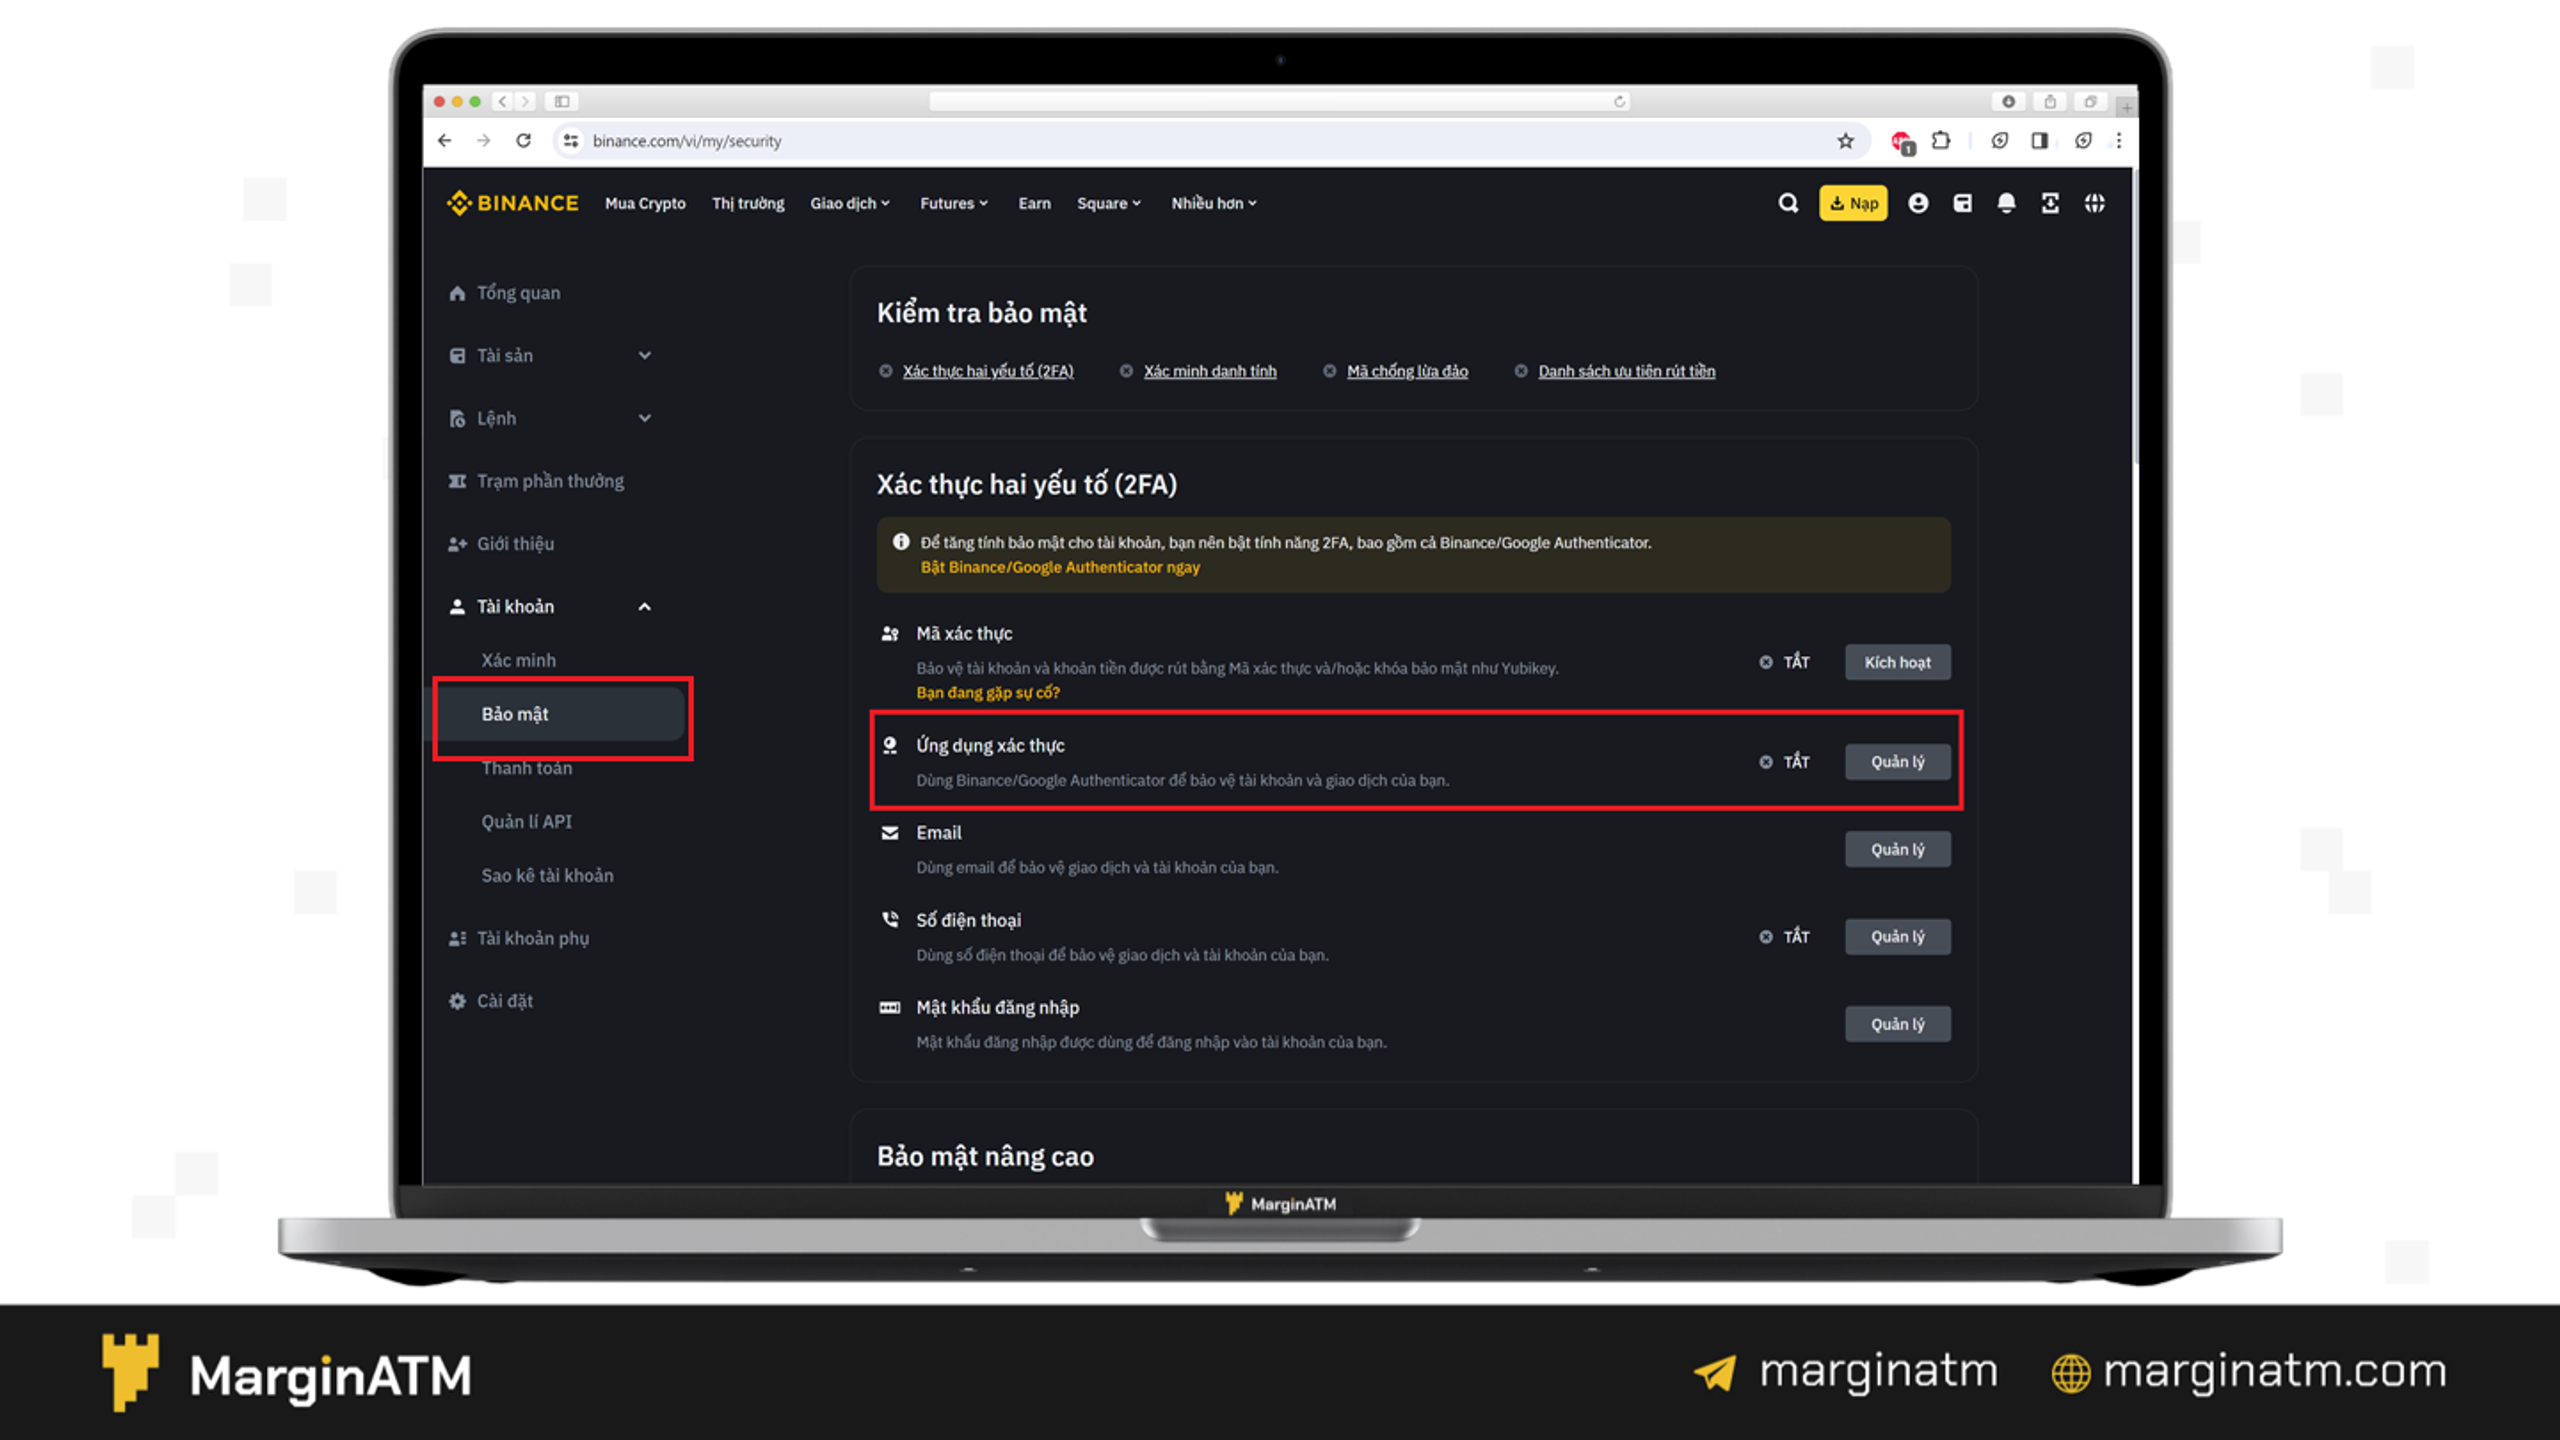Open Futures dropdown menu
Screen dimensions: 2560x1440
954,203
